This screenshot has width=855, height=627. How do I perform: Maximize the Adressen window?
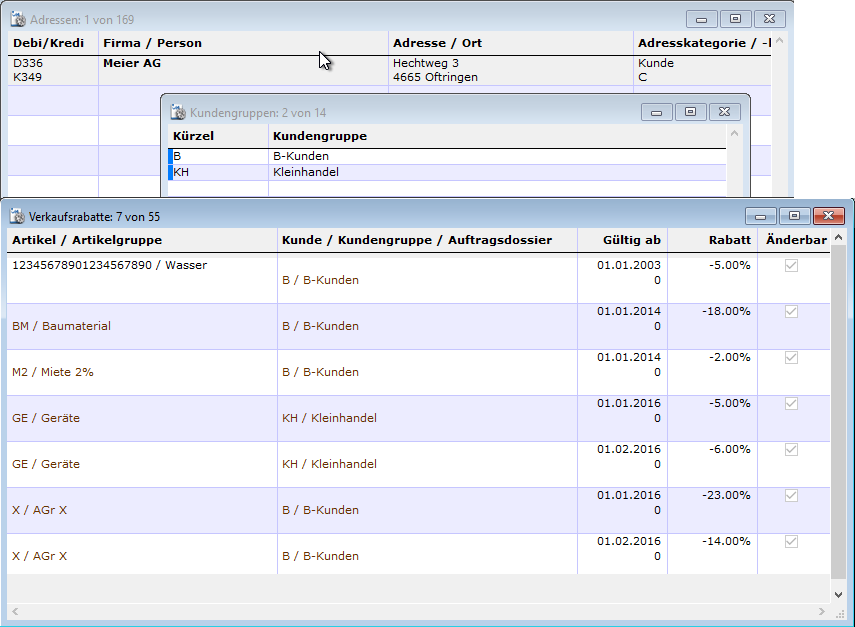pos(735,19)
